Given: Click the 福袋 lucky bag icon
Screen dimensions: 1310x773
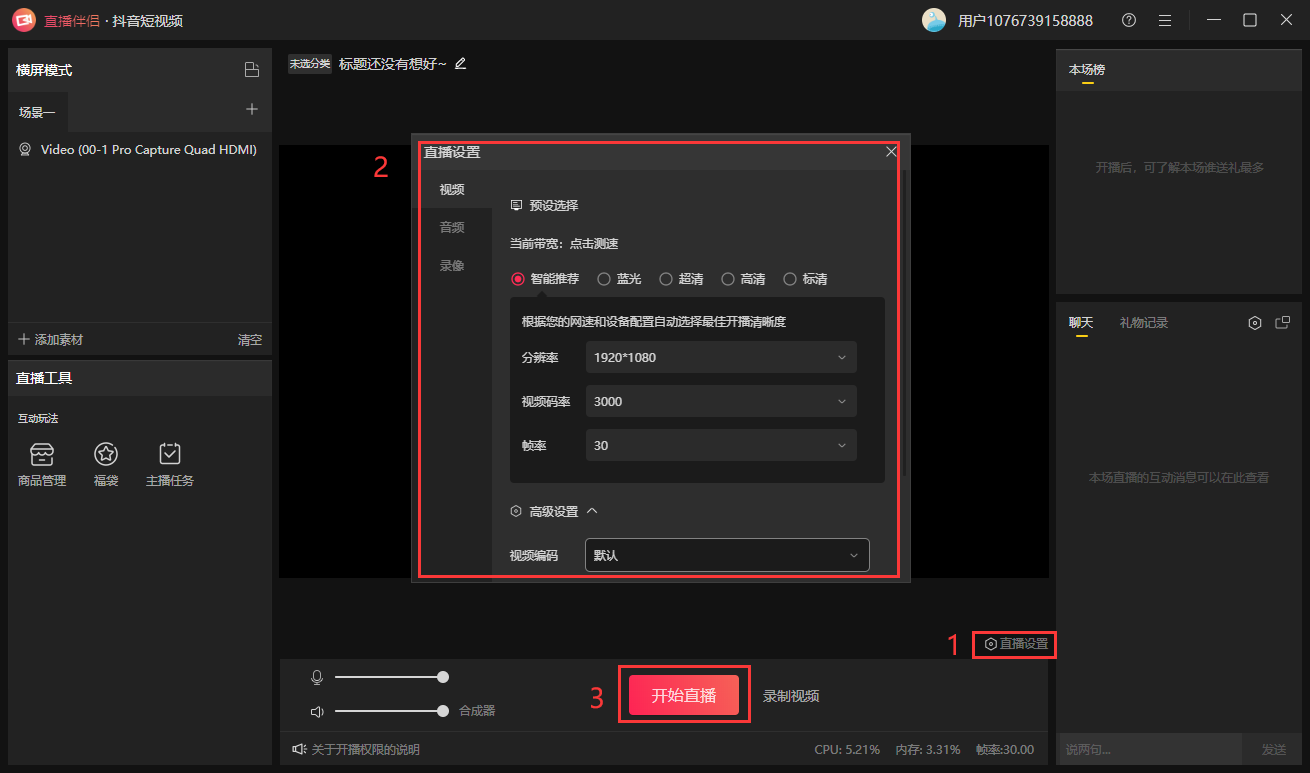Looking at the screenshot, I should point(106,456).
